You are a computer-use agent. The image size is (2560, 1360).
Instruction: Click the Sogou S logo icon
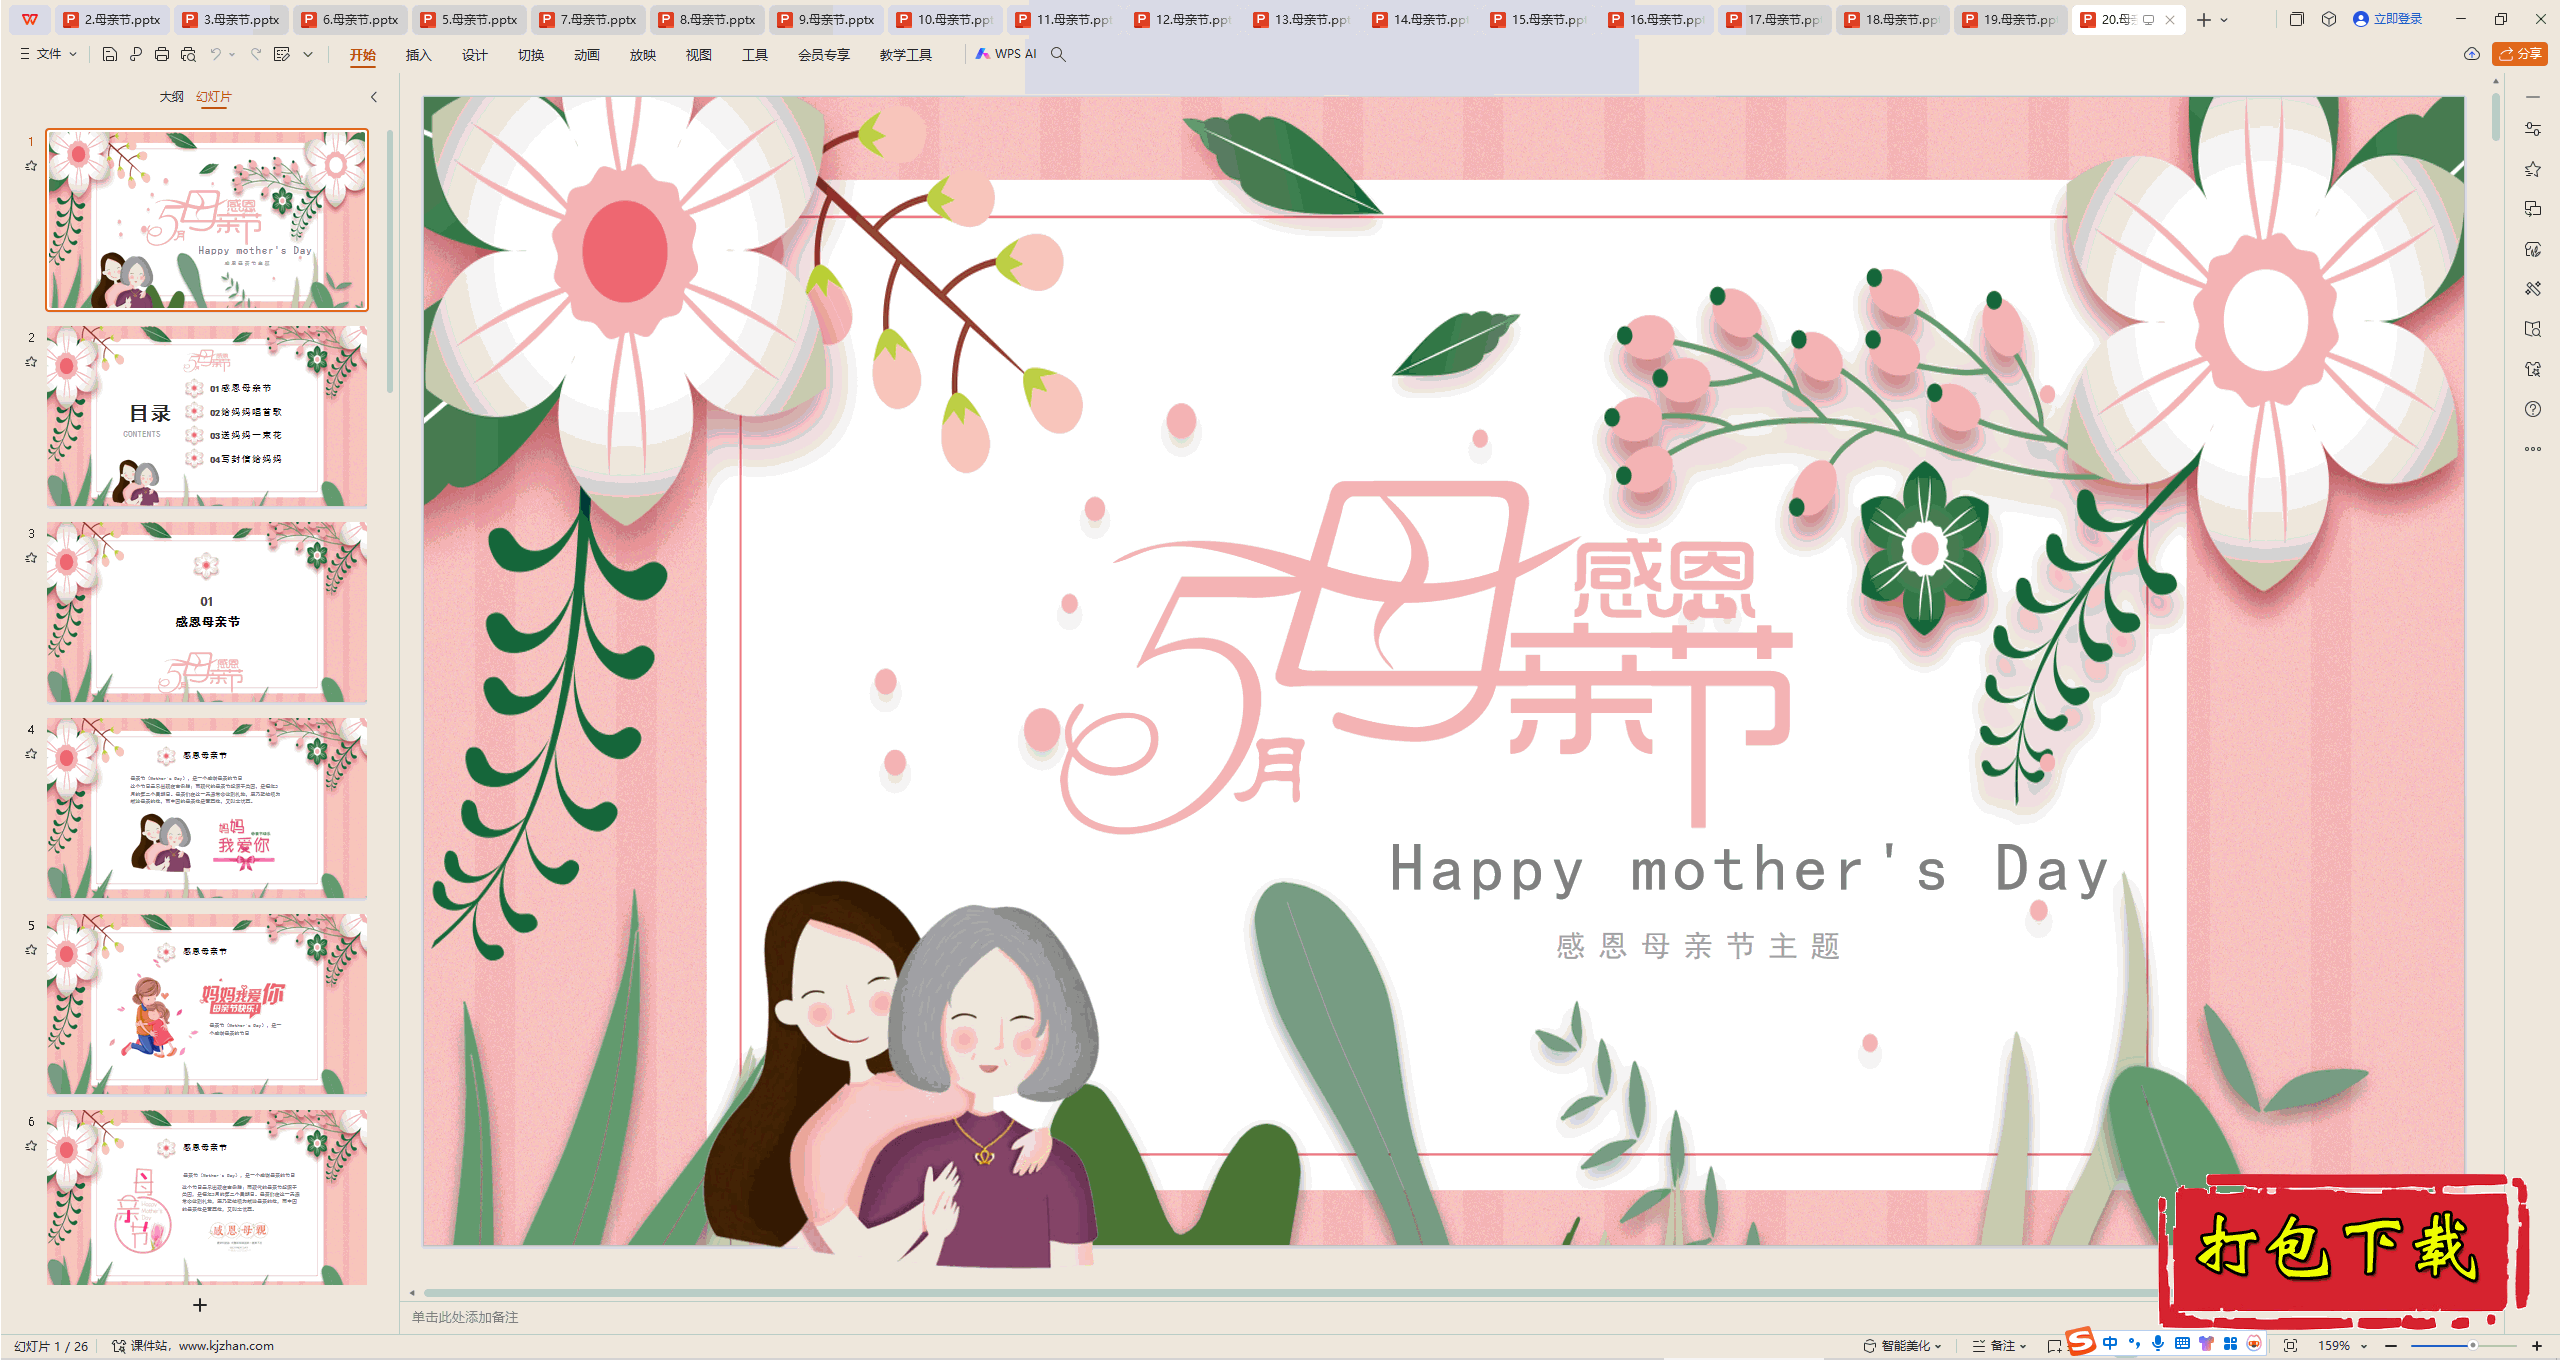[2080, 1341]
